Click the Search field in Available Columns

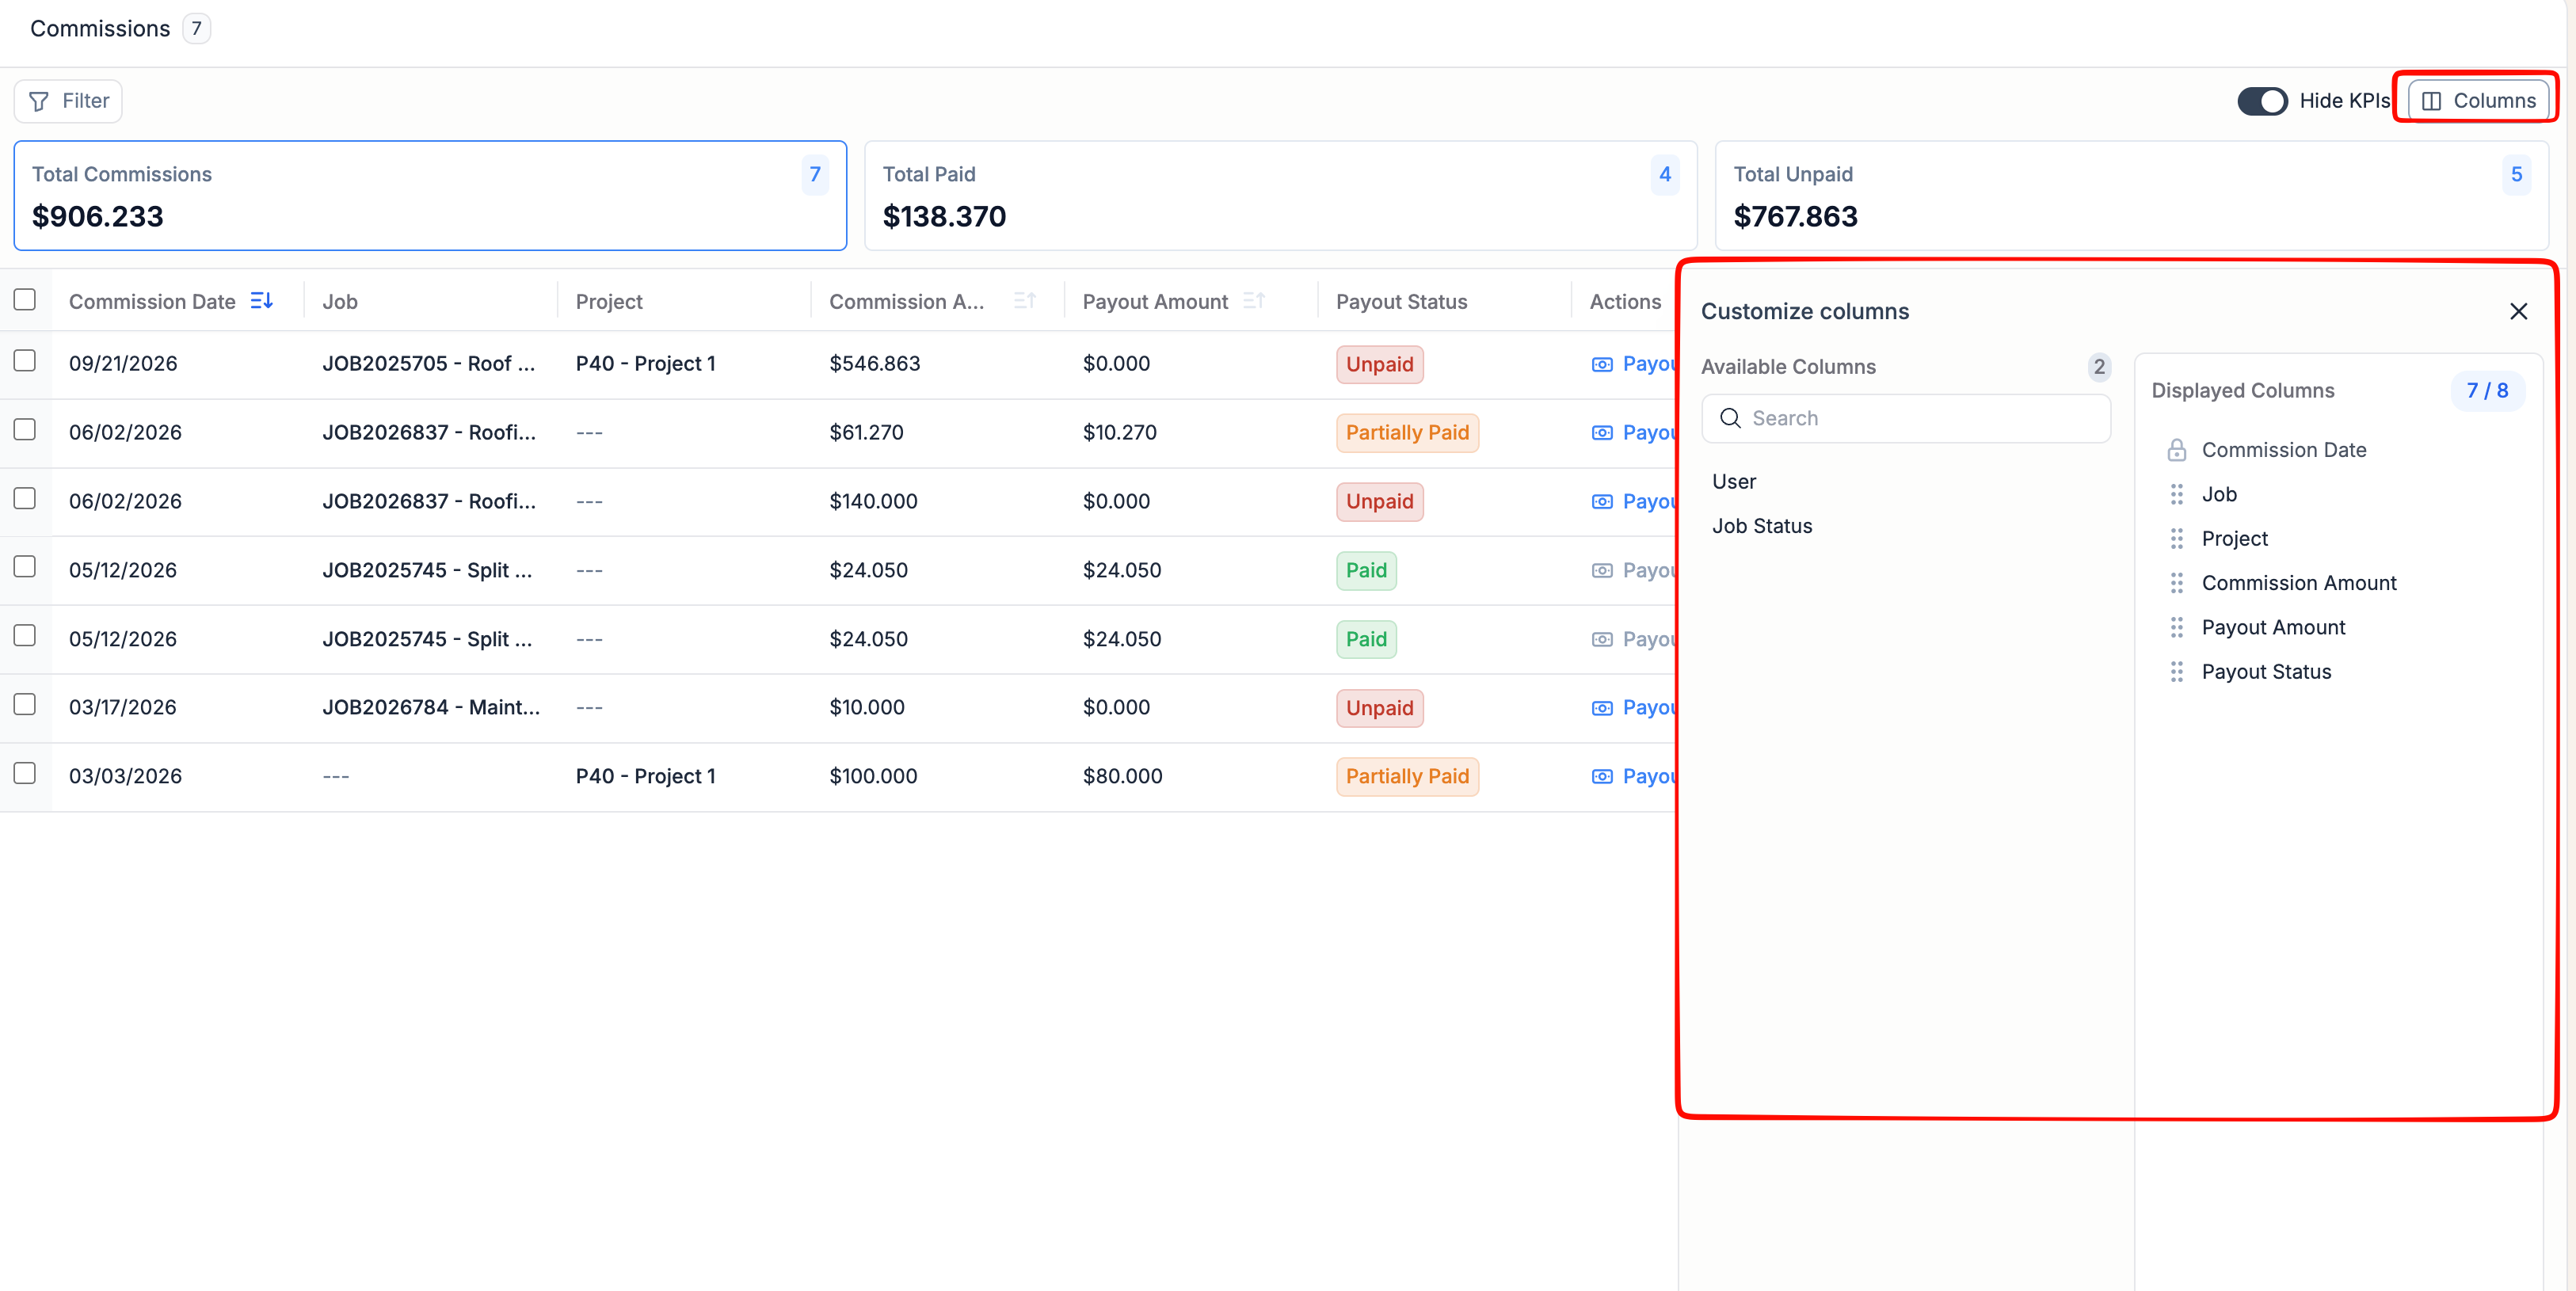[x=1906, y=418]
